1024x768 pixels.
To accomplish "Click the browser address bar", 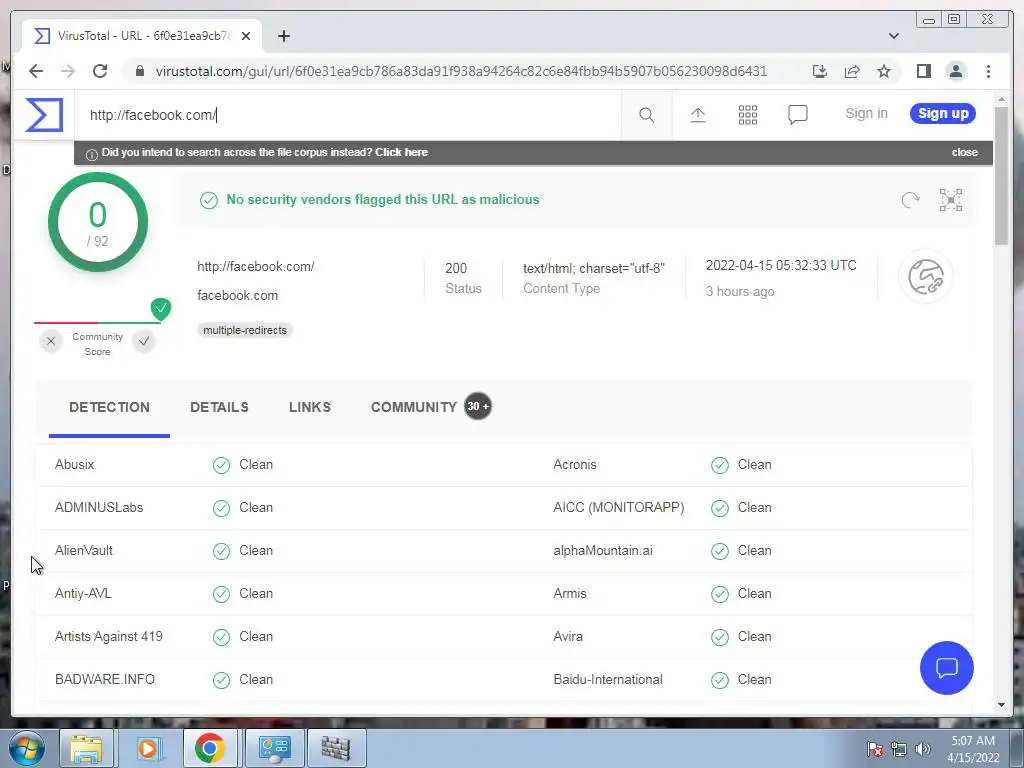I will pyautogui.click(x=460, y=71).
